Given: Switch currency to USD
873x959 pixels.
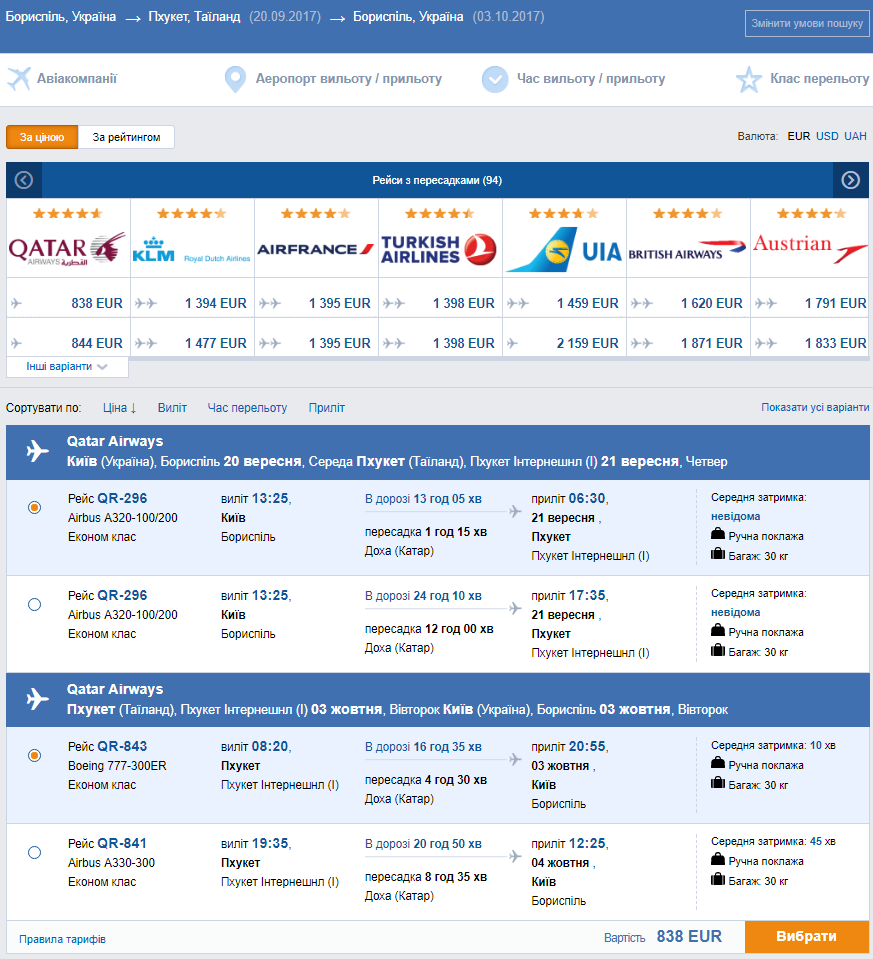Looking at the screenshot, I should (827, 136).
